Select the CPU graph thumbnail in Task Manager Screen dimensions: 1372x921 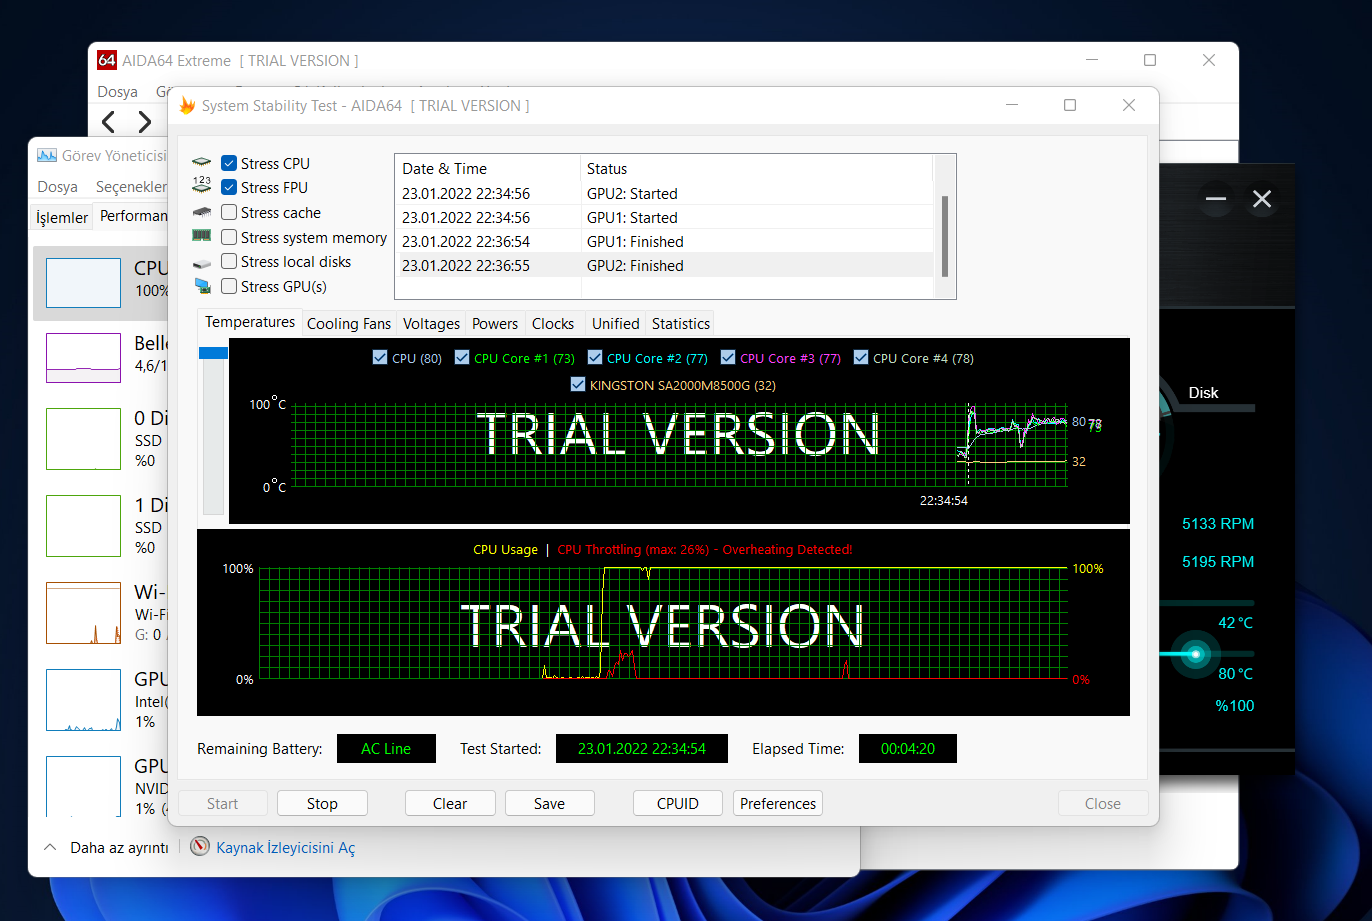pyautogui.click(x=83, y=283)
